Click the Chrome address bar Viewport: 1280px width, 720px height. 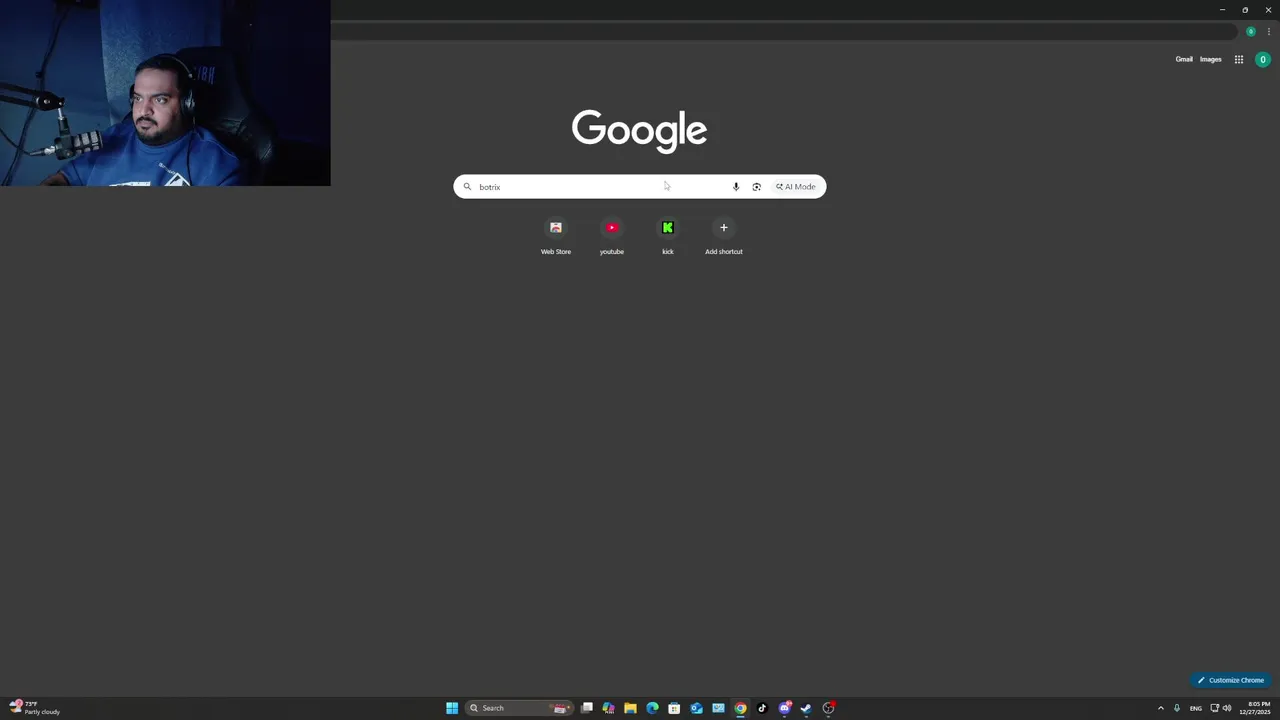(x=785, y=31)
